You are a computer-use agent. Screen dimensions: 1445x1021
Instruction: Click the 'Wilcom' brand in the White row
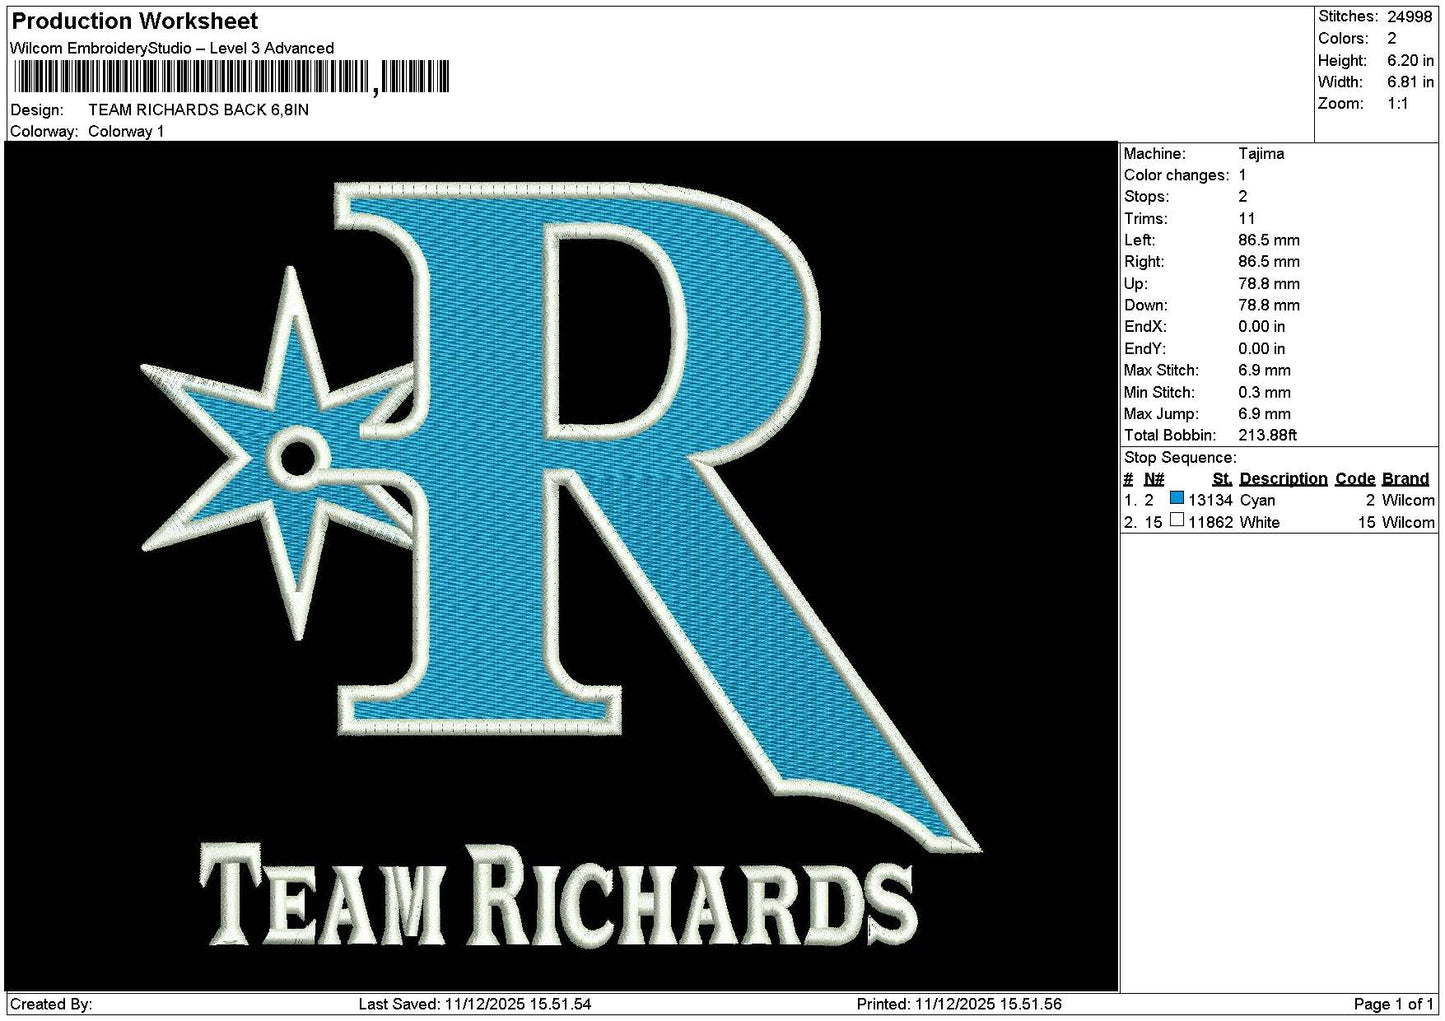pyautogui.click(x=1408, y=522)
